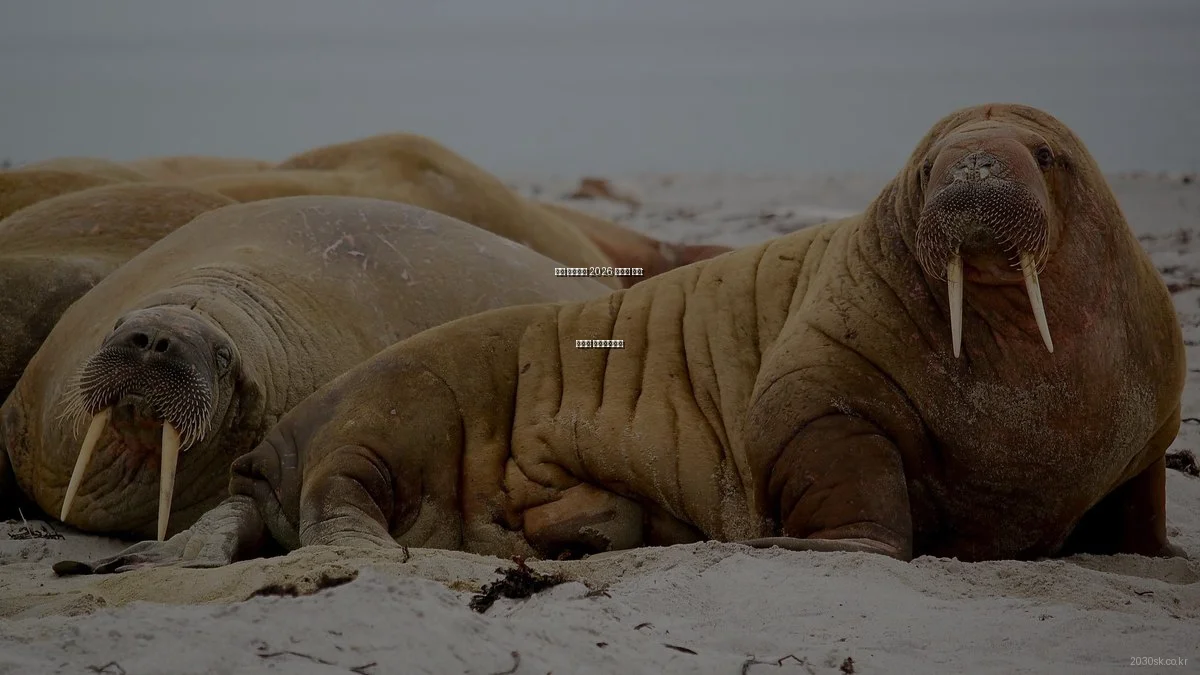Click the right walrus's left-side tusk
The width and height of the screenshot is (1200, 675).
[x=955, y=305]
